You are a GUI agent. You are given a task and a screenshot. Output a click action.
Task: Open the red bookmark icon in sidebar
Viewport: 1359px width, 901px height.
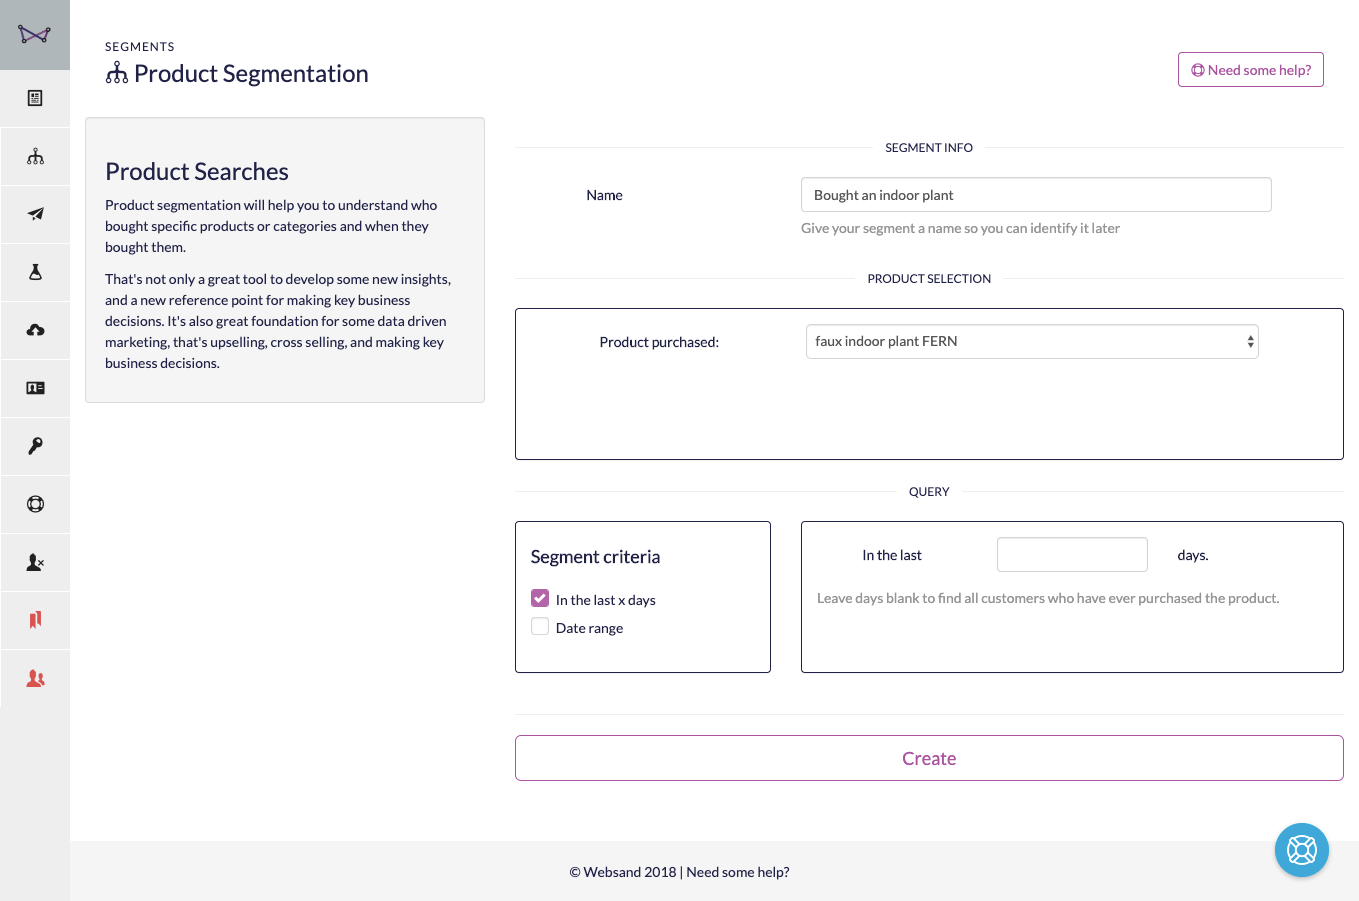pos(35,620)
